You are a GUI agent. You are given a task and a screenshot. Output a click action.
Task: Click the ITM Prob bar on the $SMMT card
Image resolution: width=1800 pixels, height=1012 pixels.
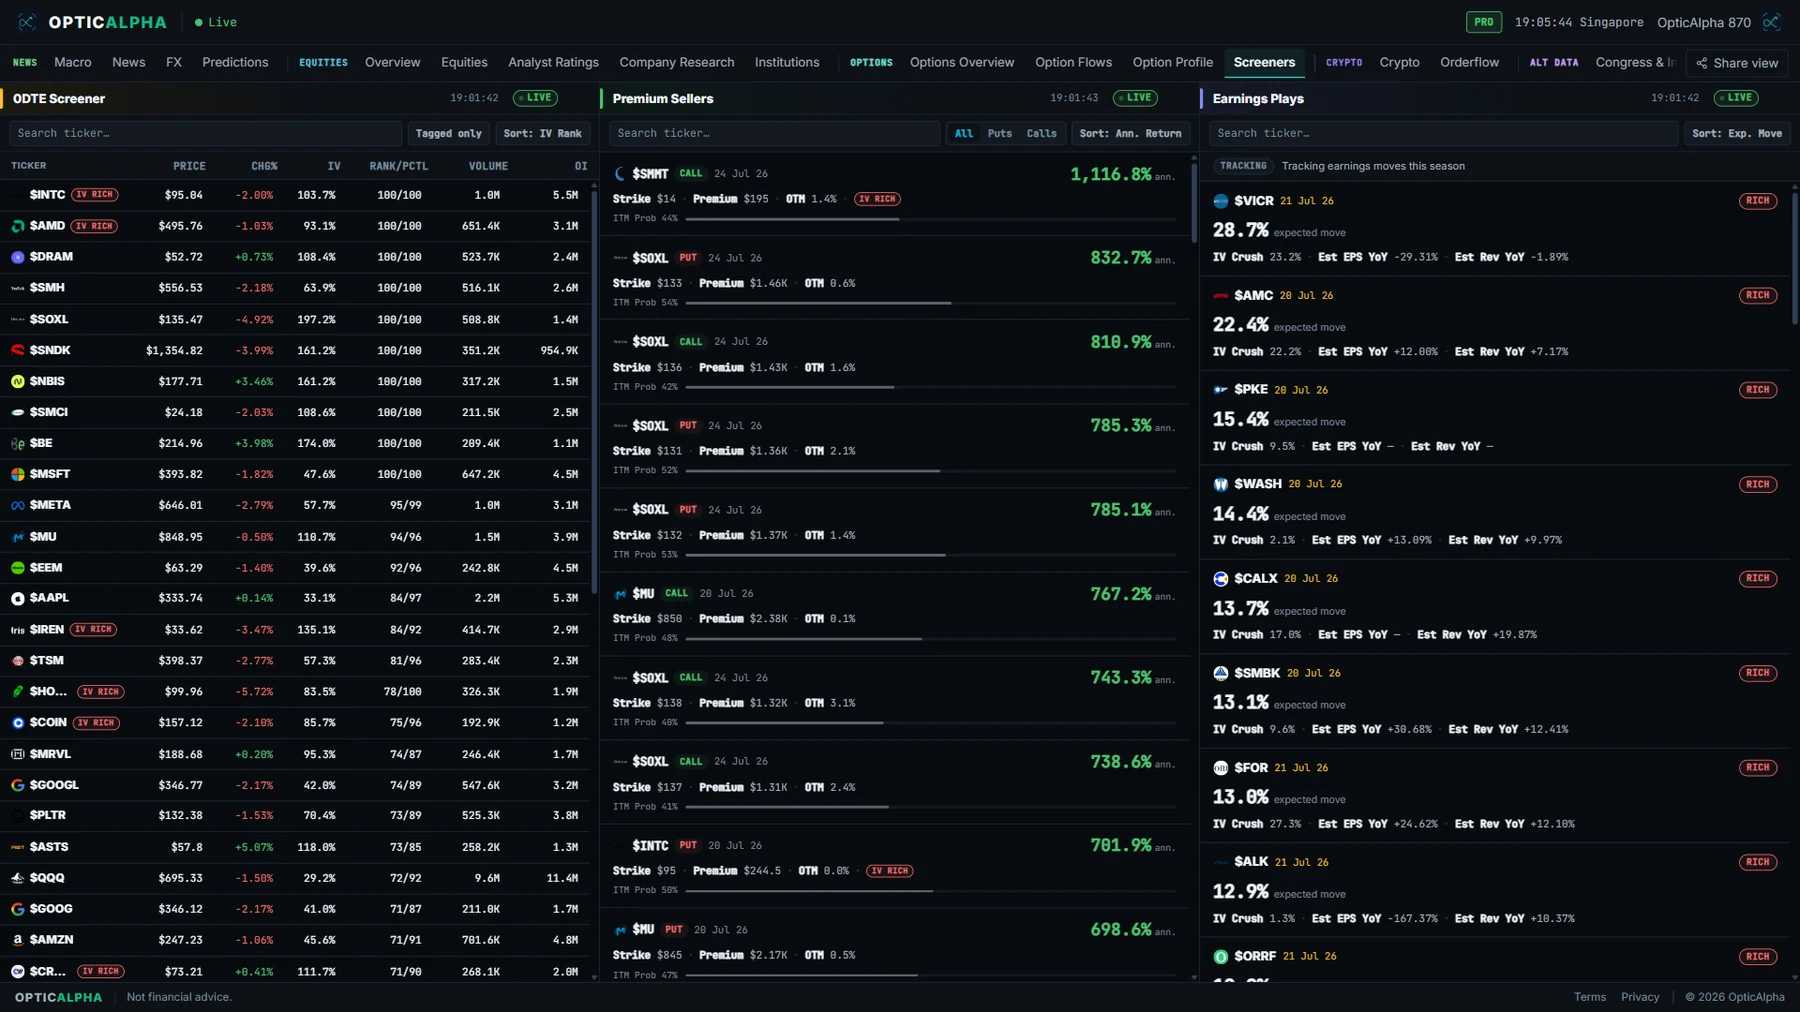929,218
